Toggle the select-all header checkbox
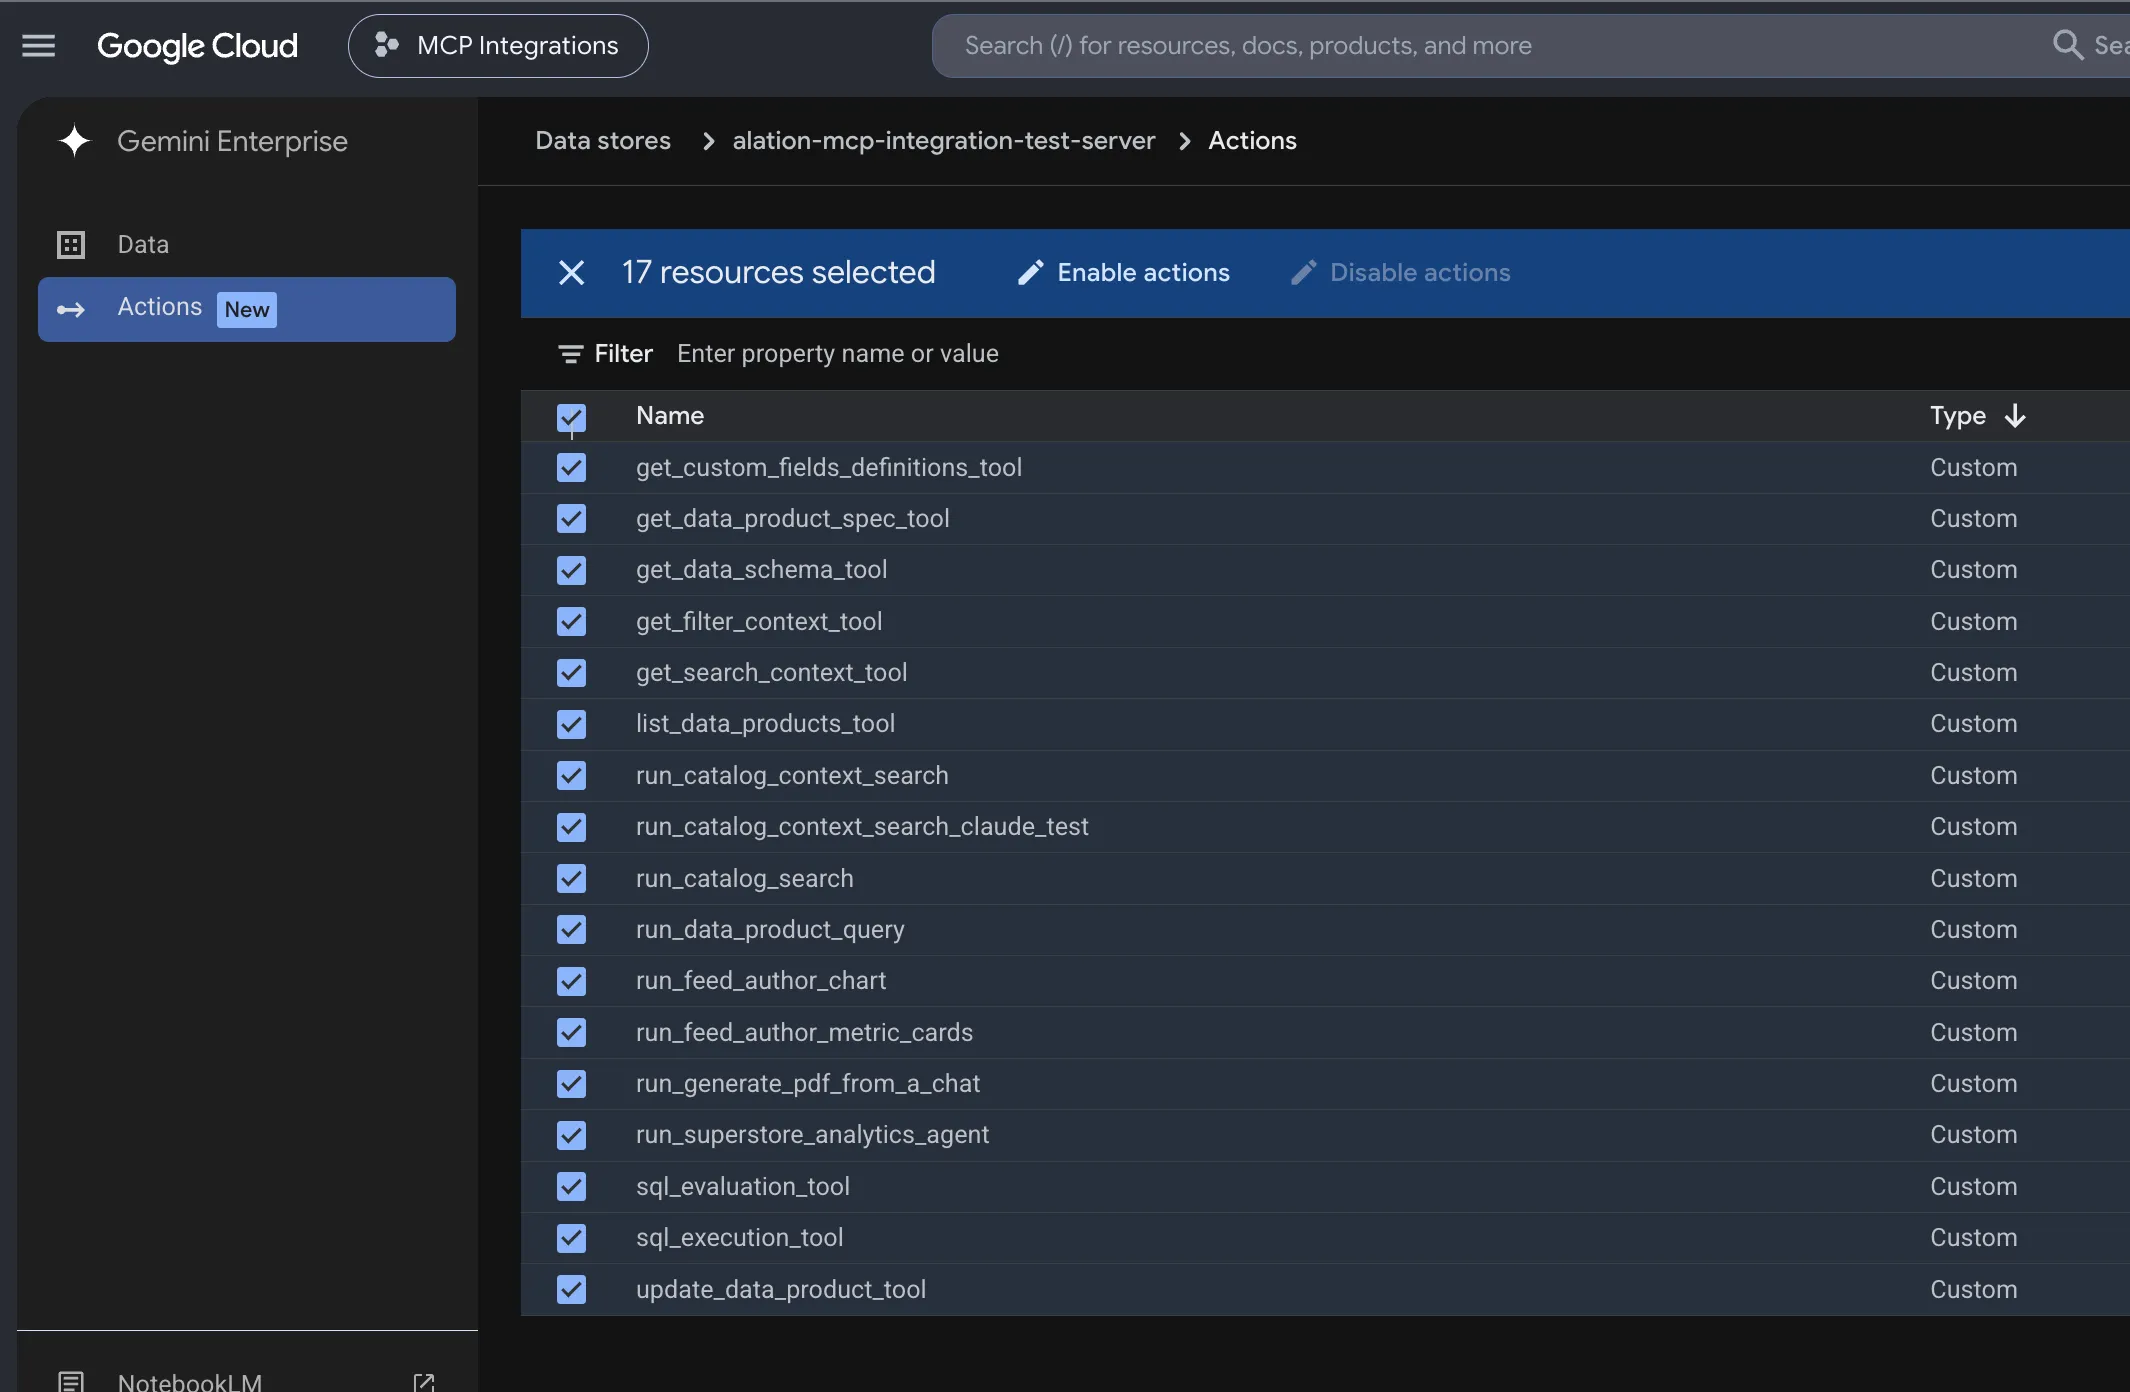Screen dimensions: 2130x1392 (x=571, y=418)
